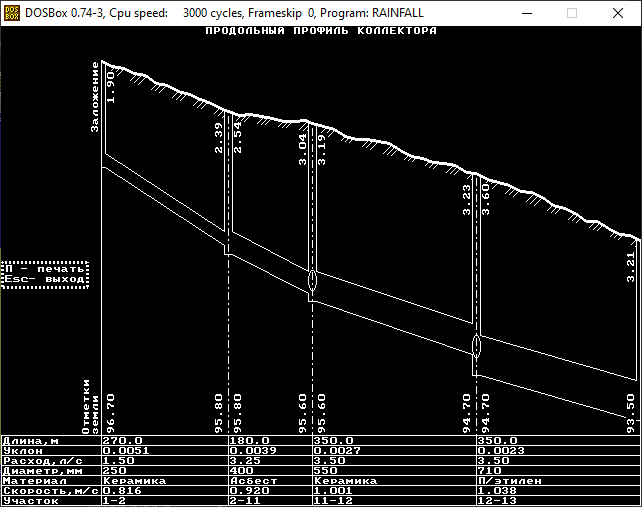The width and height of the screenshot is (642, 507).
Task: Select 'Керамика' material of section 11-12
Action: pyautogui.click(x=346, y=481)
